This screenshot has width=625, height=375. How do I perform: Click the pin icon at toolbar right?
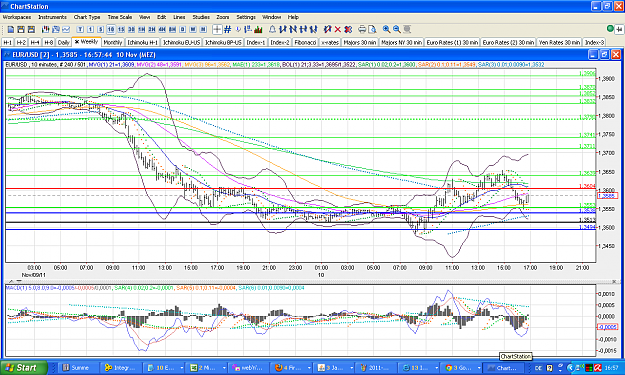(x=619, y=29)
